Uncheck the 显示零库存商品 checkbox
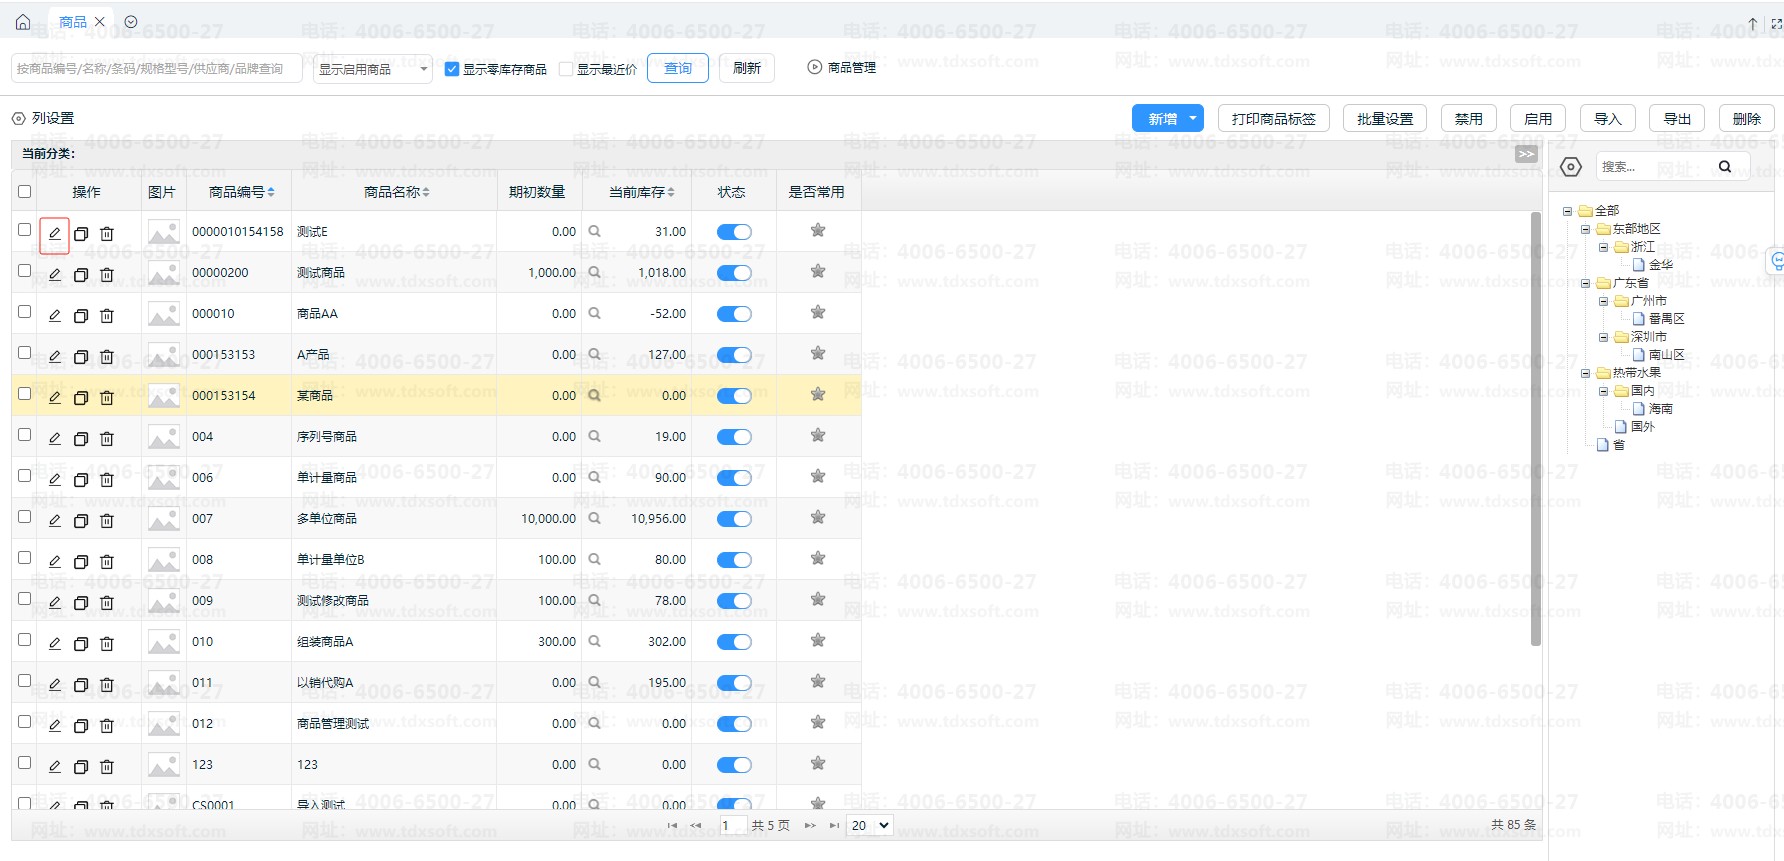This screenshot has height=861, width=1784. point(452,69)
